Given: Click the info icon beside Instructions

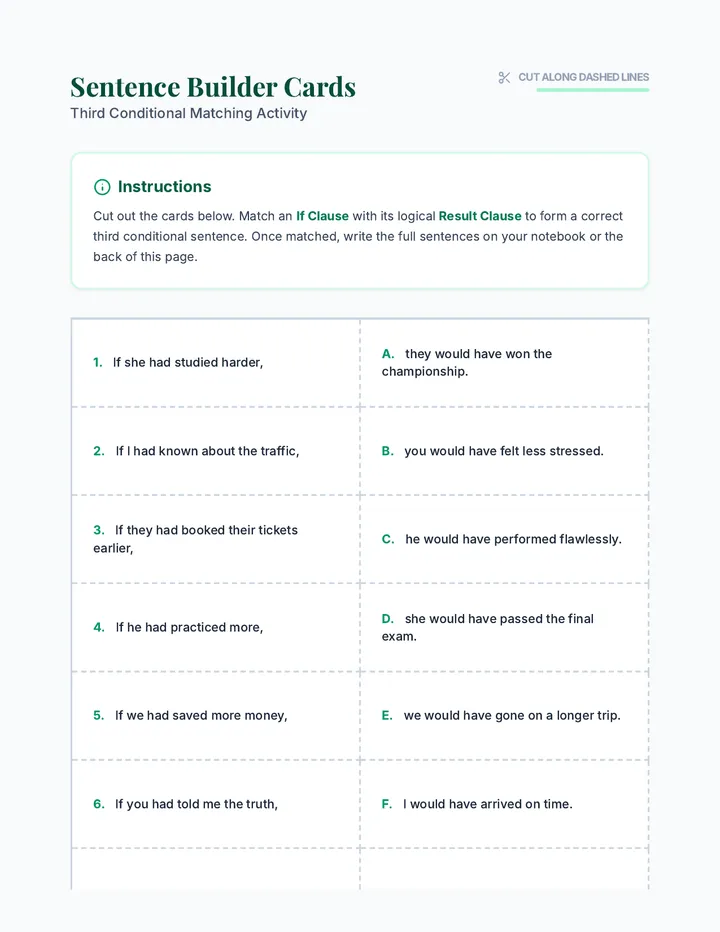Looking at the screenshot, I should coord(102,187).
